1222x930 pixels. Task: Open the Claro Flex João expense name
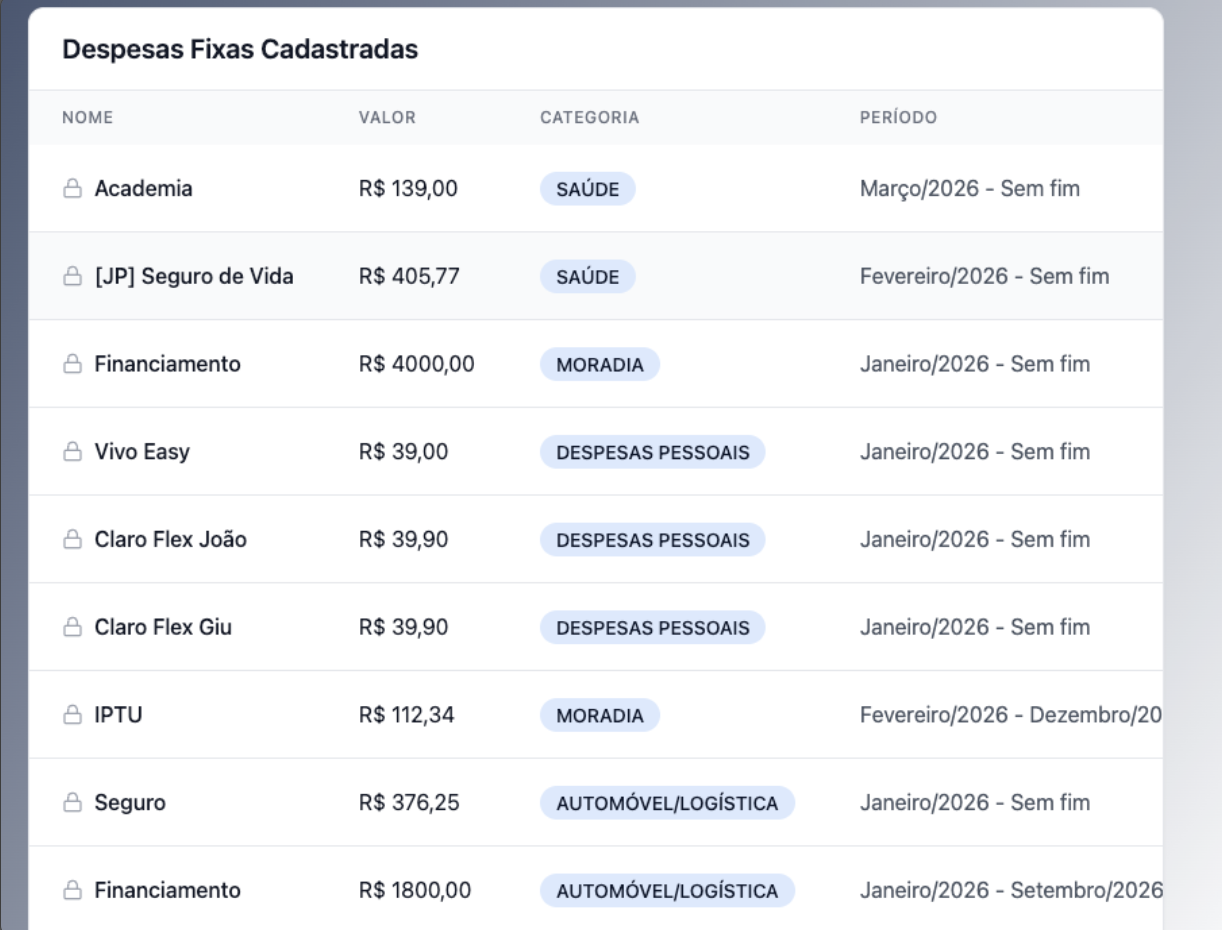[x=170, y=540]
